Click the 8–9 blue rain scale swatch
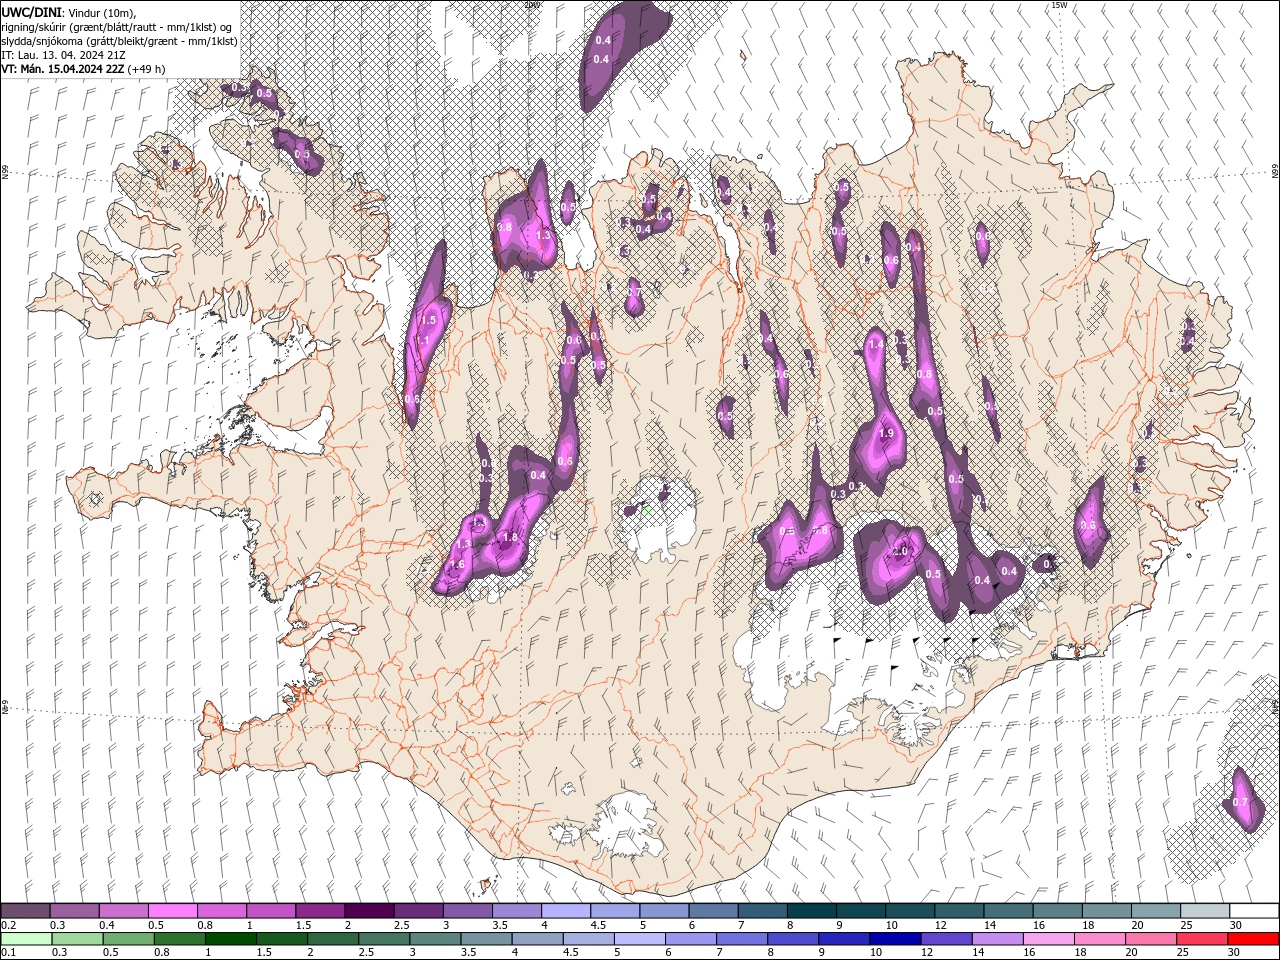The height and width of the screenshot is (960, 1280). pyautogui.click(x=794, y=939)
